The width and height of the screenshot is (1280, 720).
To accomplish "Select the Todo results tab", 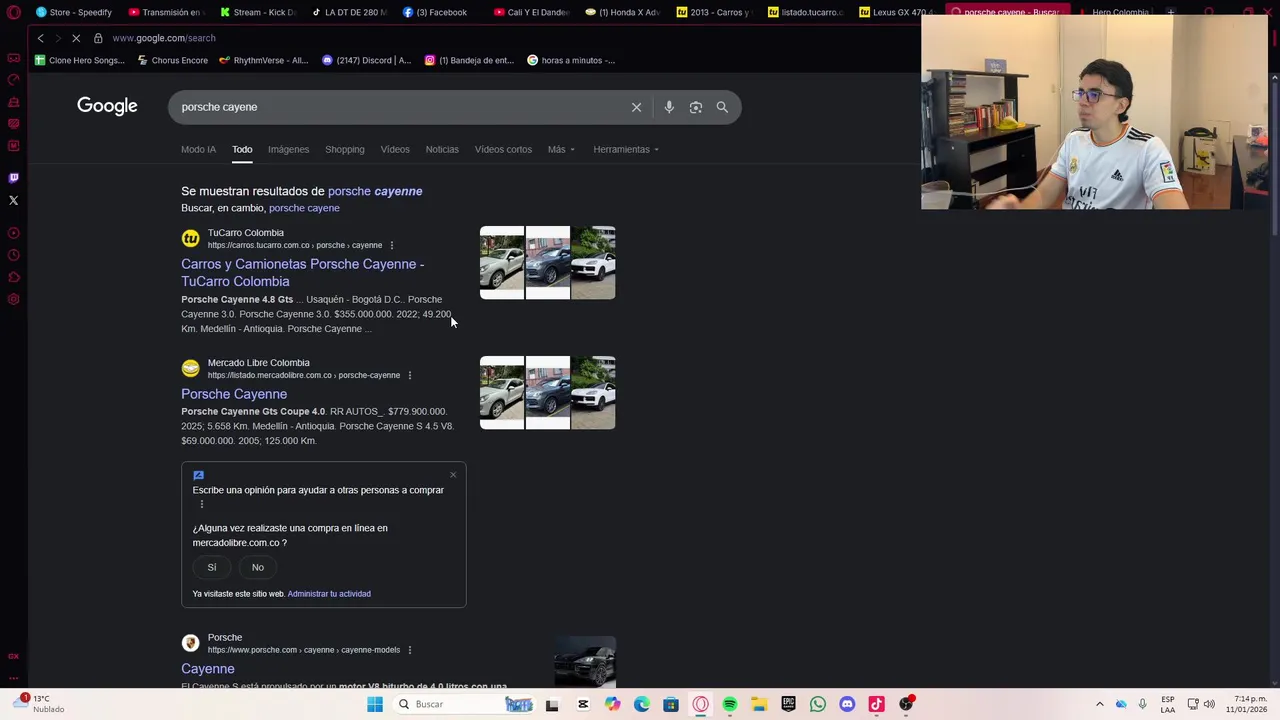I will click(242, 149).
